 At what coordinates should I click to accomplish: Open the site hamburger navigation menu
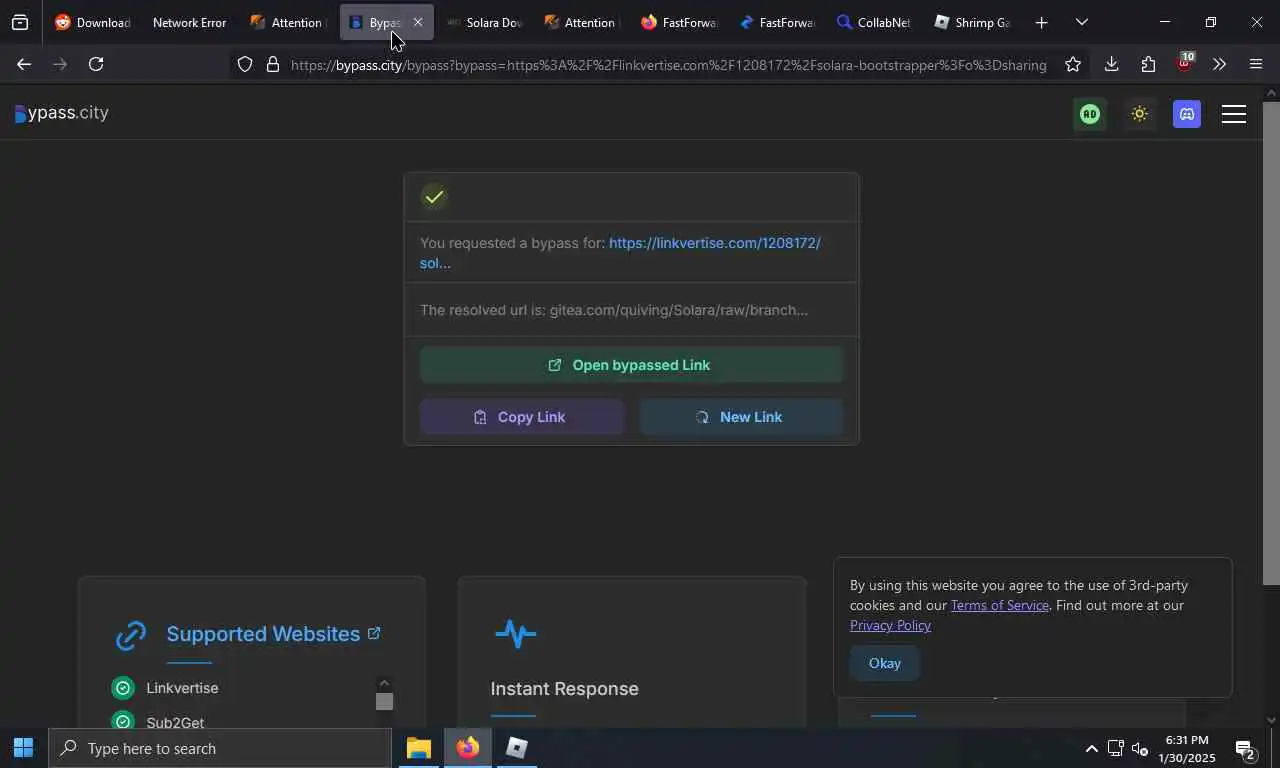click(x=1234, y=114)
